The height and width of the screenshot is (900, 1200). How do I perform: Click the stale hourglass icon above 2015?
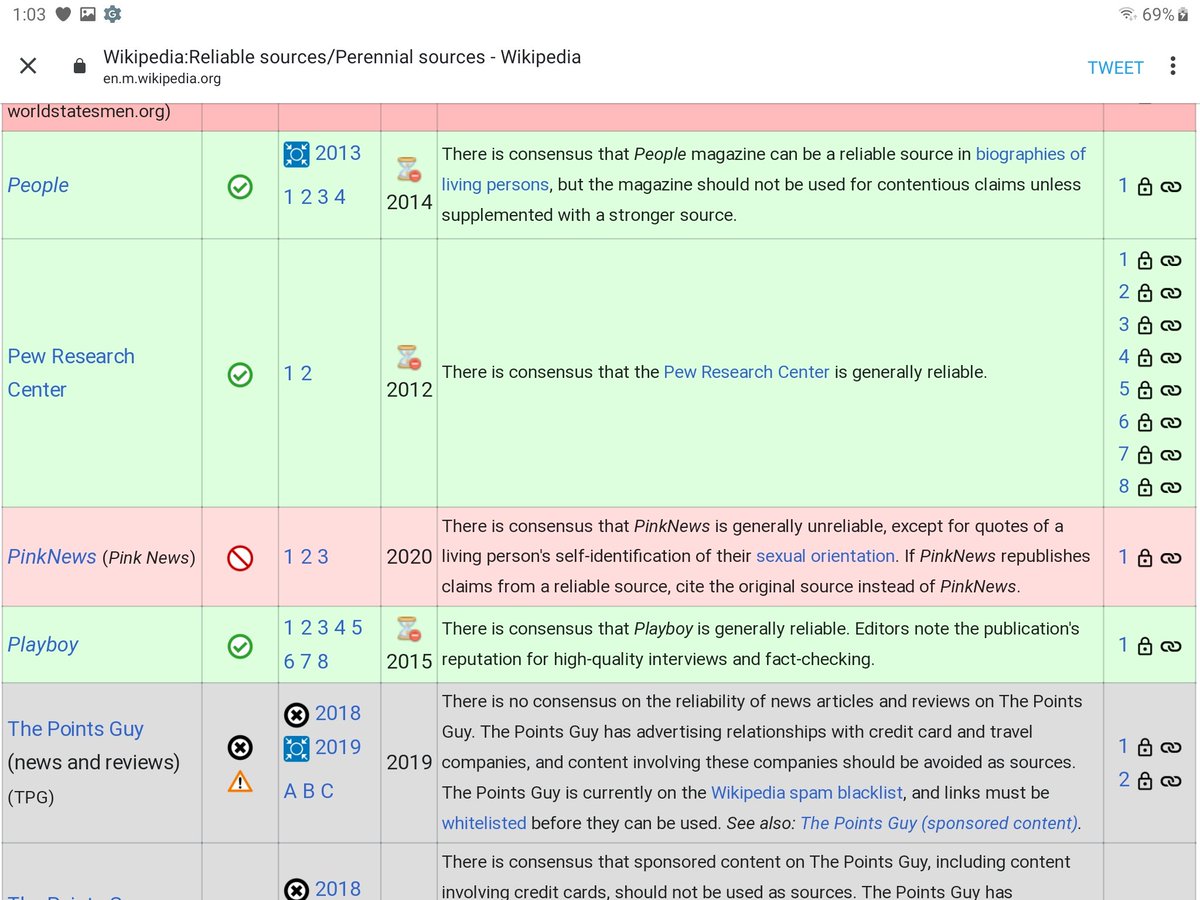(409, 629)
